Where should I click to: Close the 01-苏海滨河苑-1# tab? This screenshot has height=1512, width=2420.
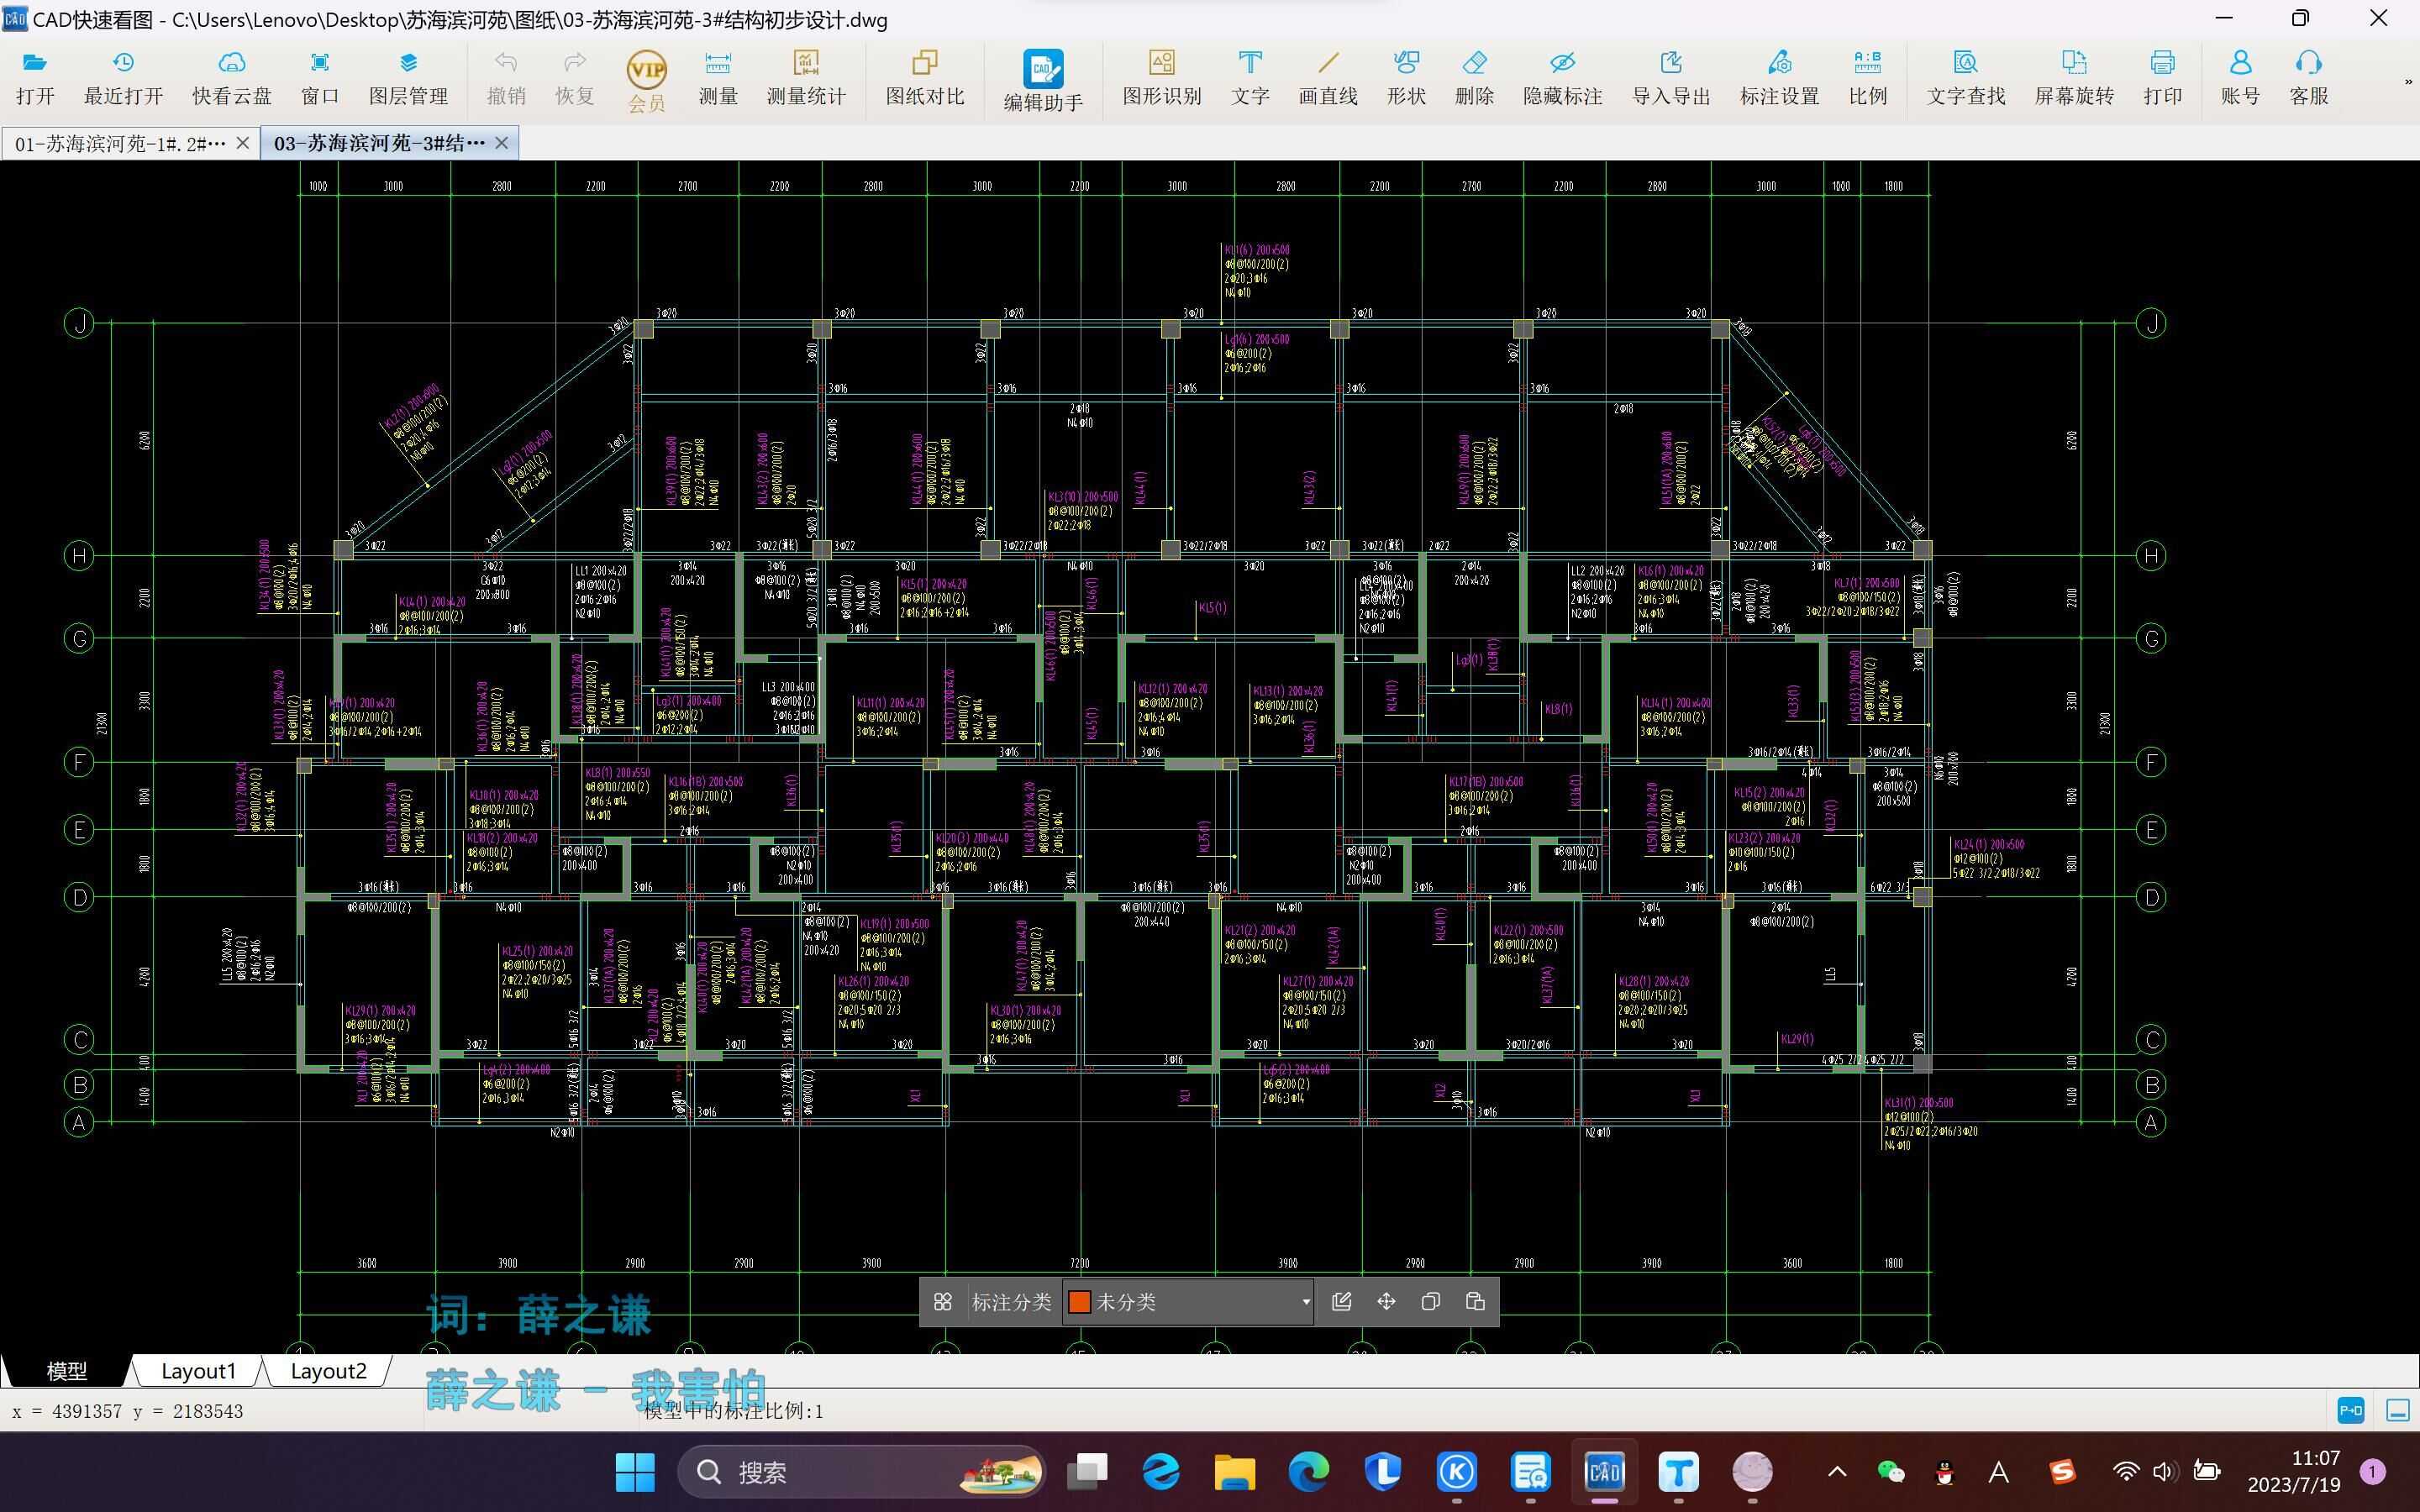[x=242, y=144]
